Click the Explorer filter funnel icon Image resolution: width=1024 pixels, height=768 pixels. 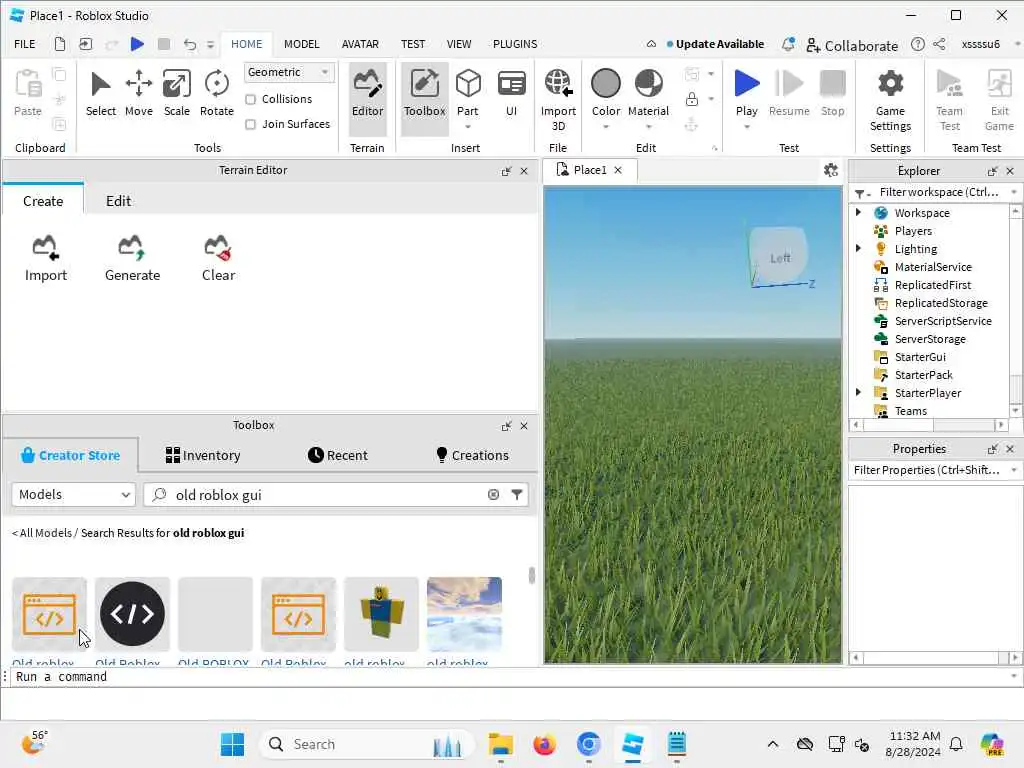(860, 193)
